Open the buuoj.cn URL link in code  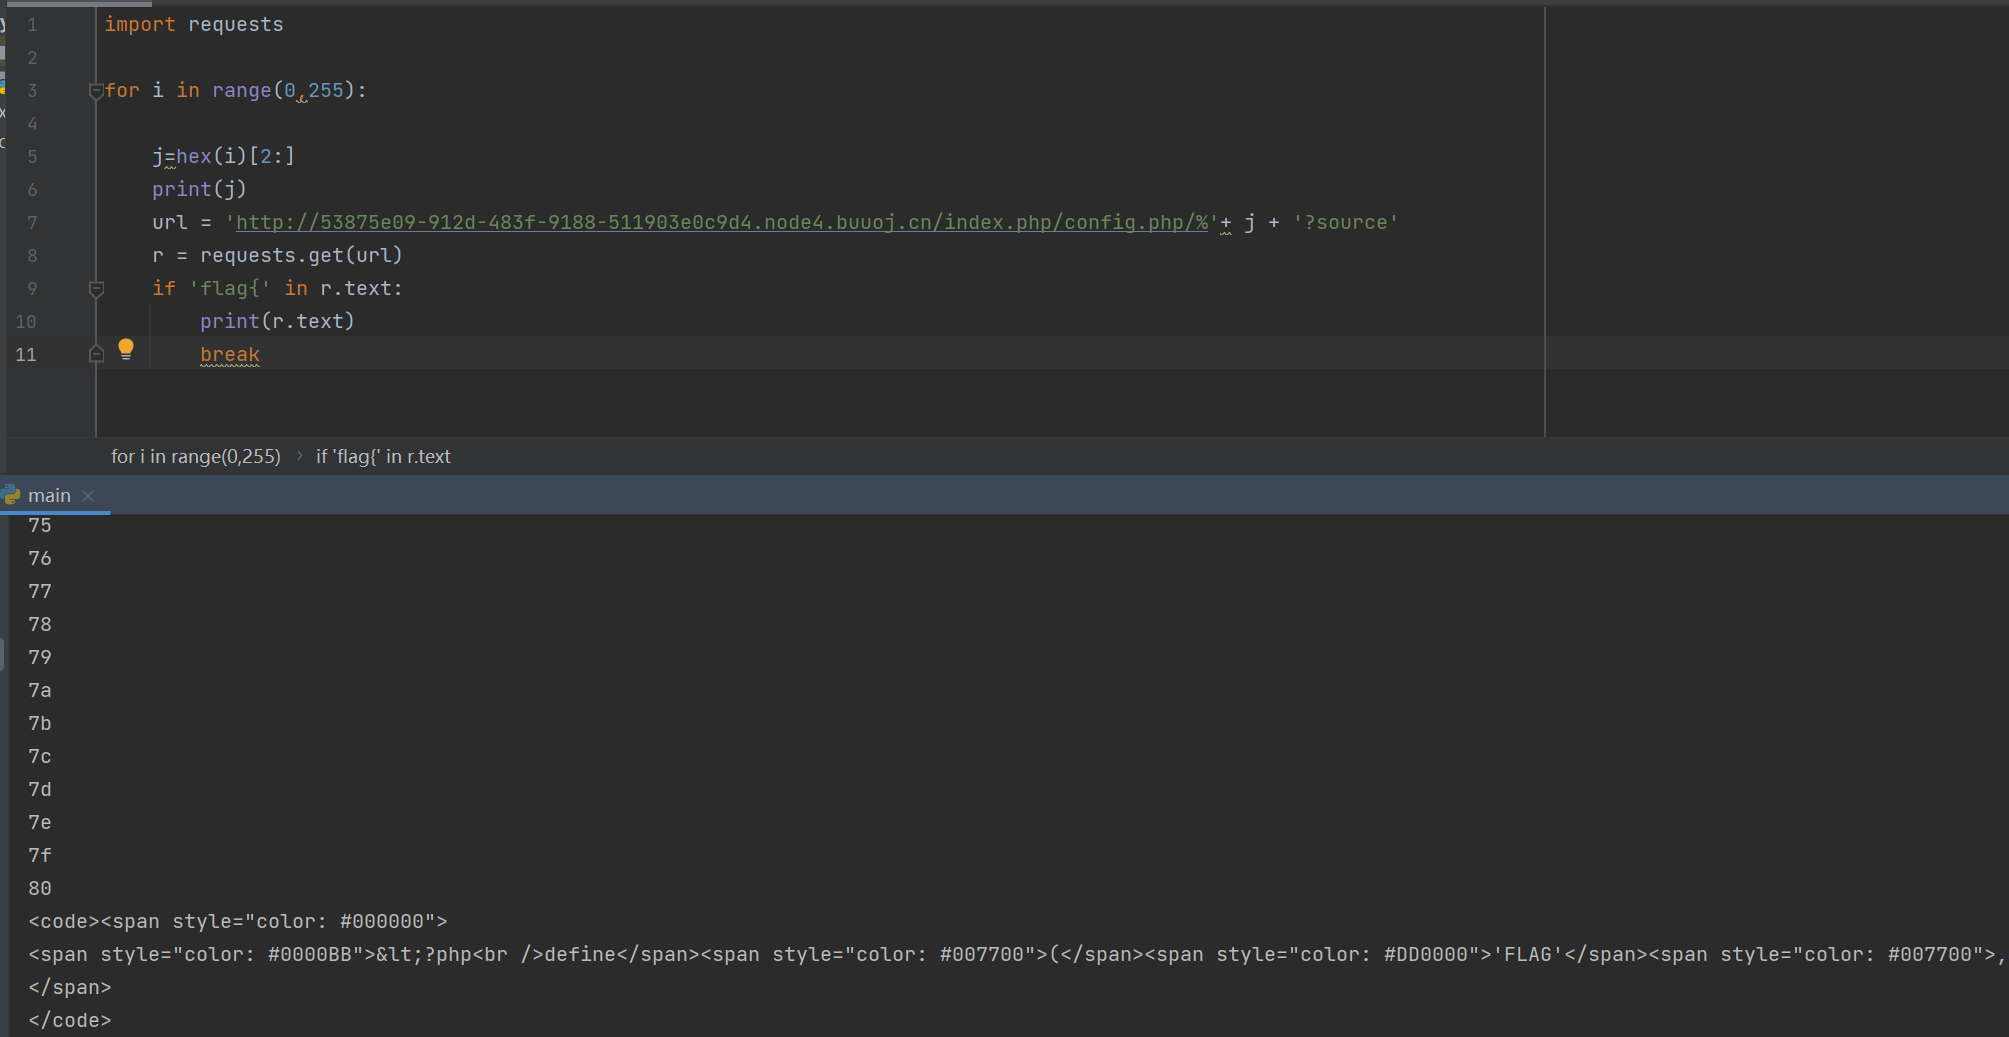[x=722, y=222]
